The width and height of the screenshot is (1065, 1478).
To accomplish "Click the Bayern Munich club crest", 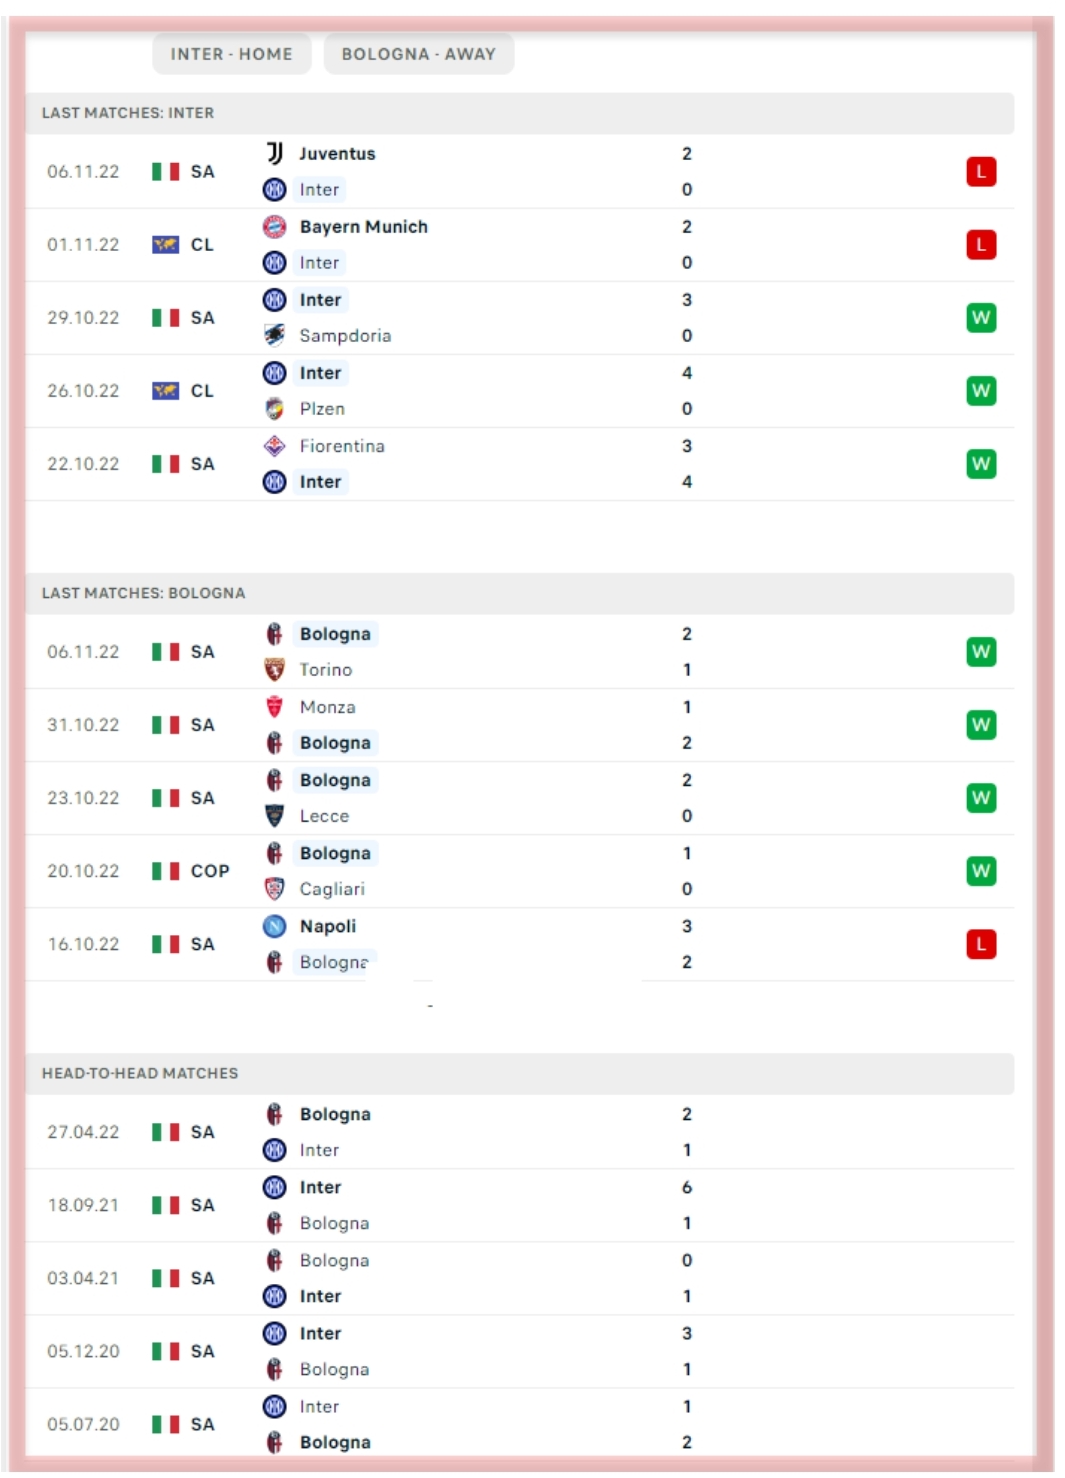I will pyautogui.click(x=274, y=227).
